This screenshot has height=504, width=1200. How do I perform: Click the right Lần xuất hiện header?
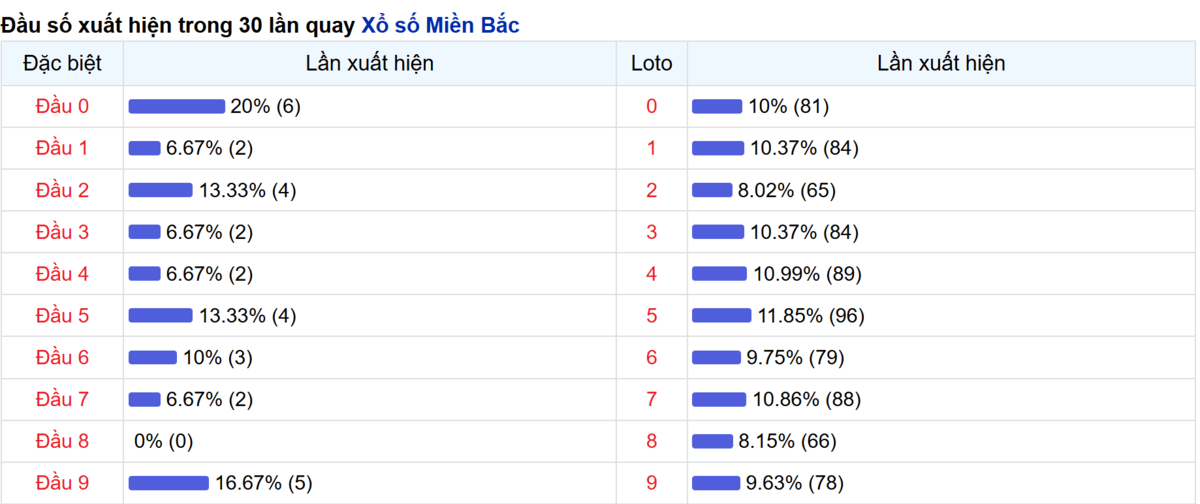pyautogui.click(x=941, y=63)
